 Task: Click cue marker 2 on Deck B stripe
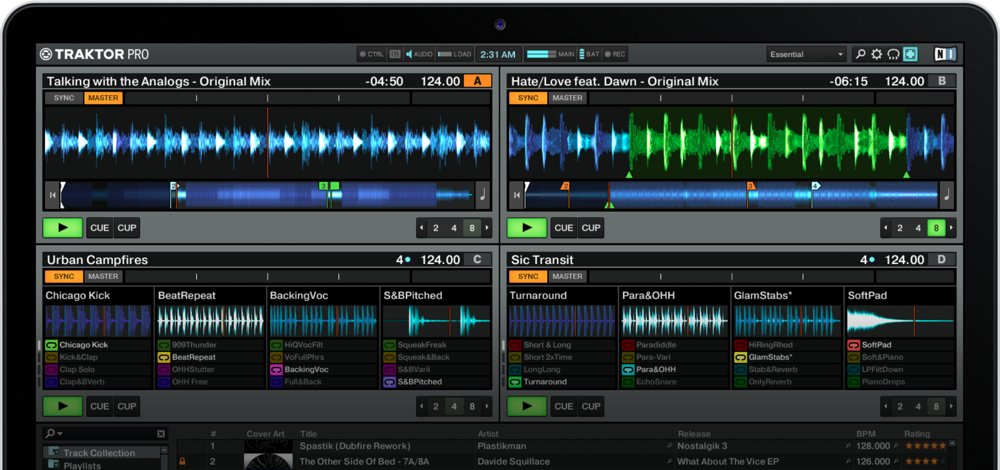pyautogui.click(x=565, y=186)
